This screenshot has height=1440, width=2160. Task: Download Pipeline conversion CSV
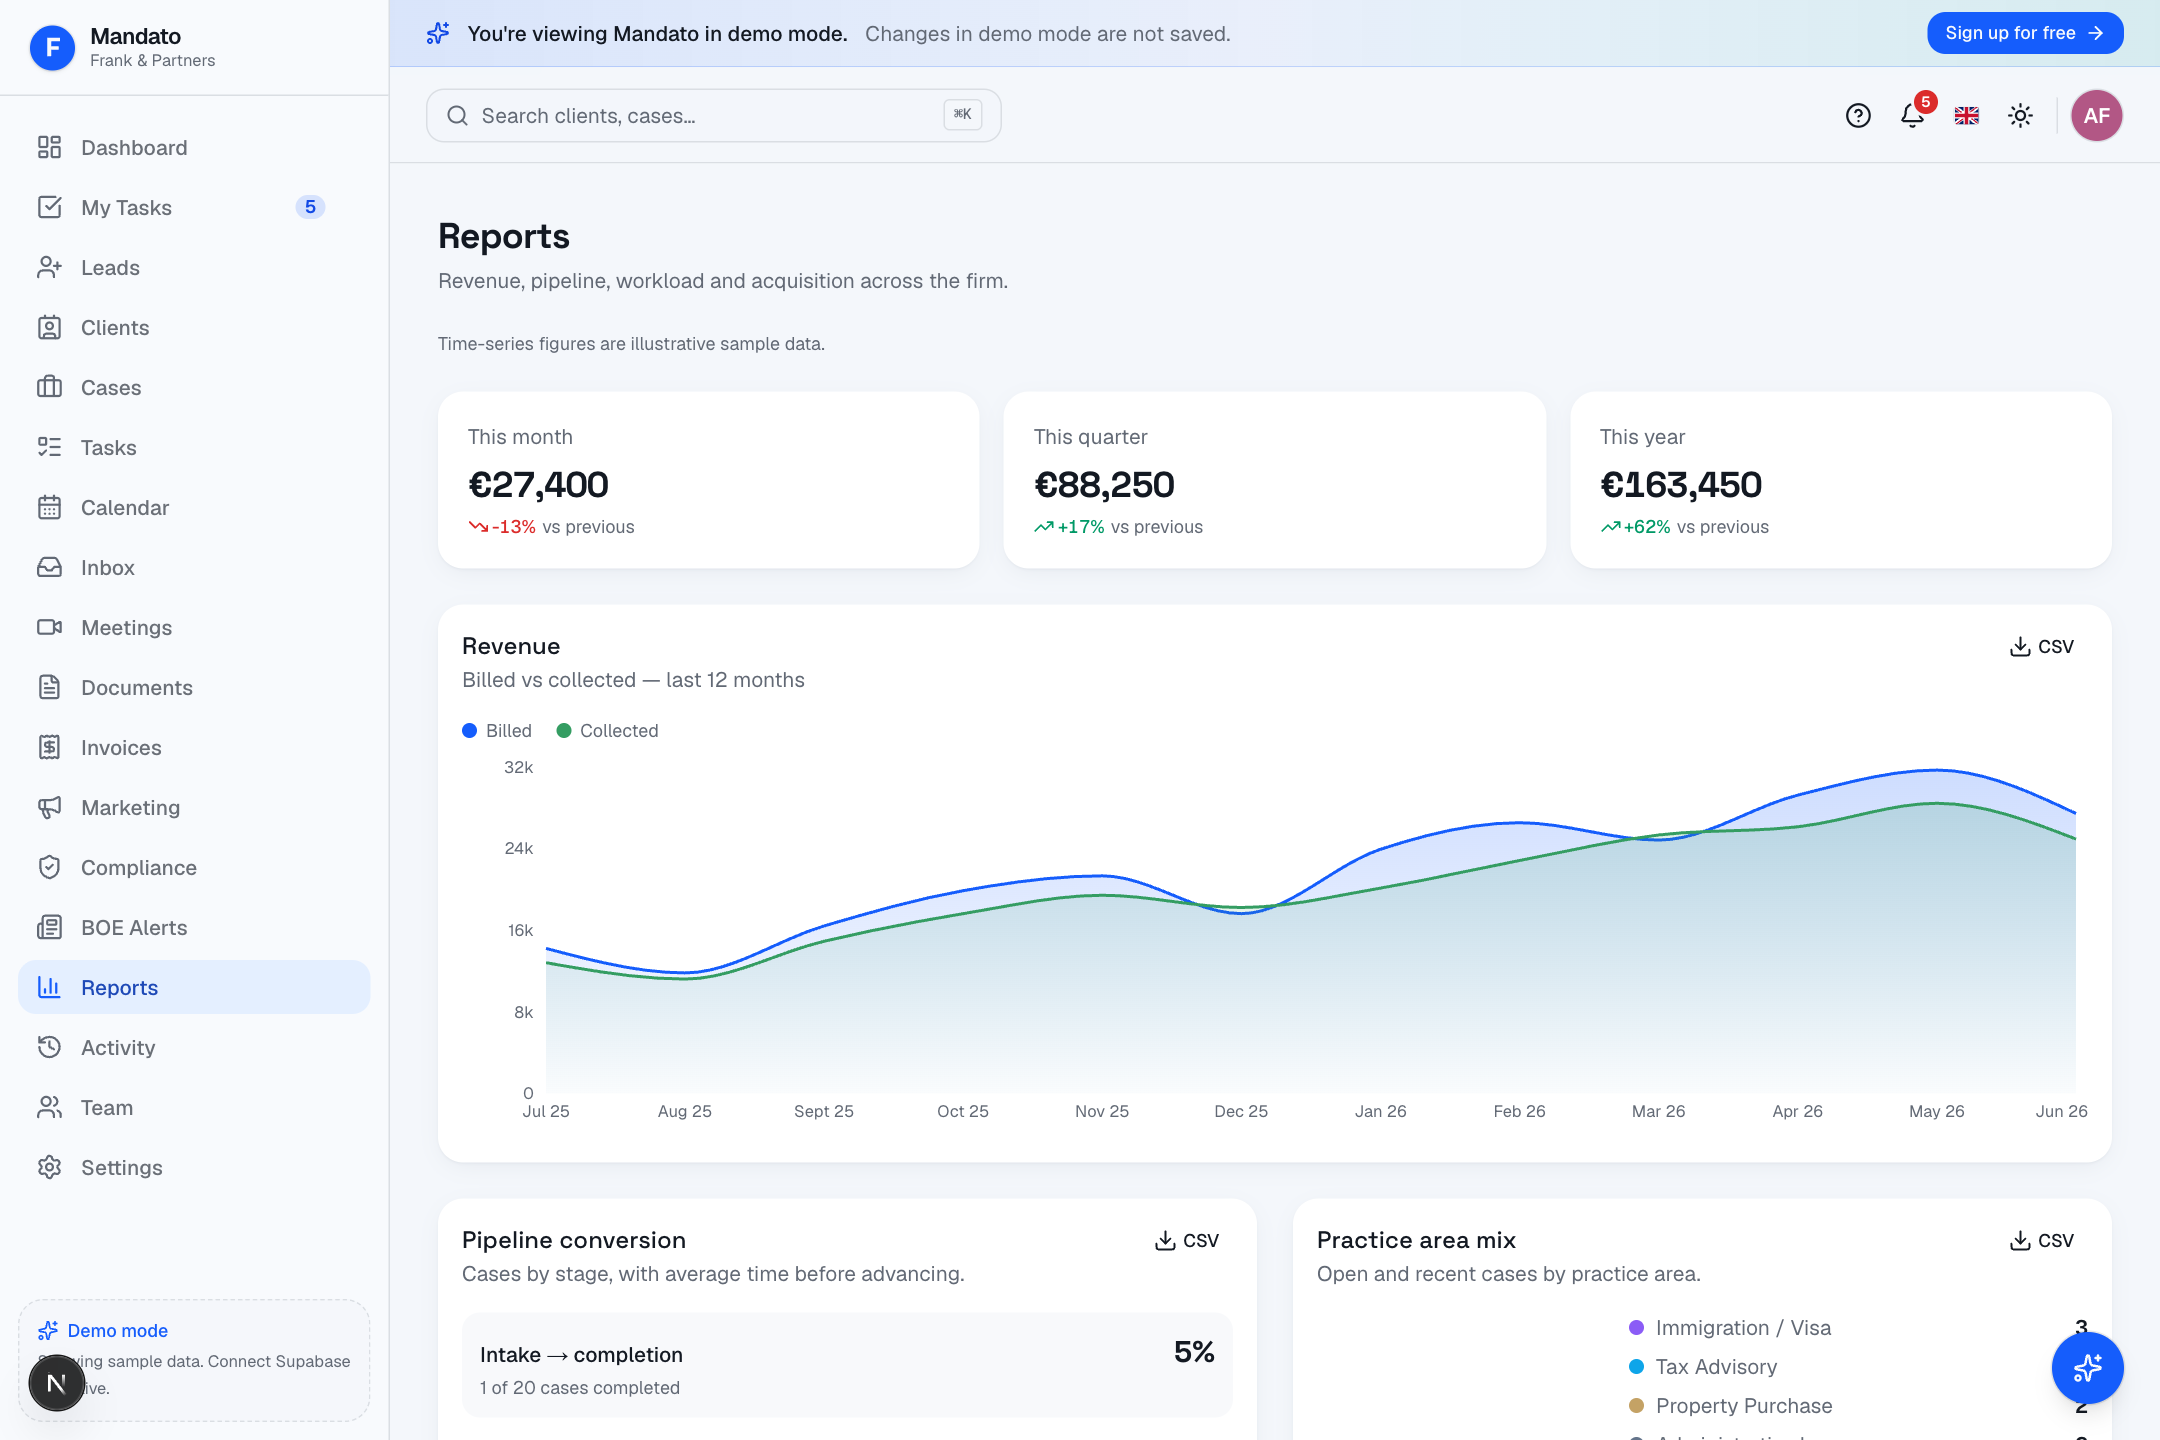[x=1186, y=1241]
